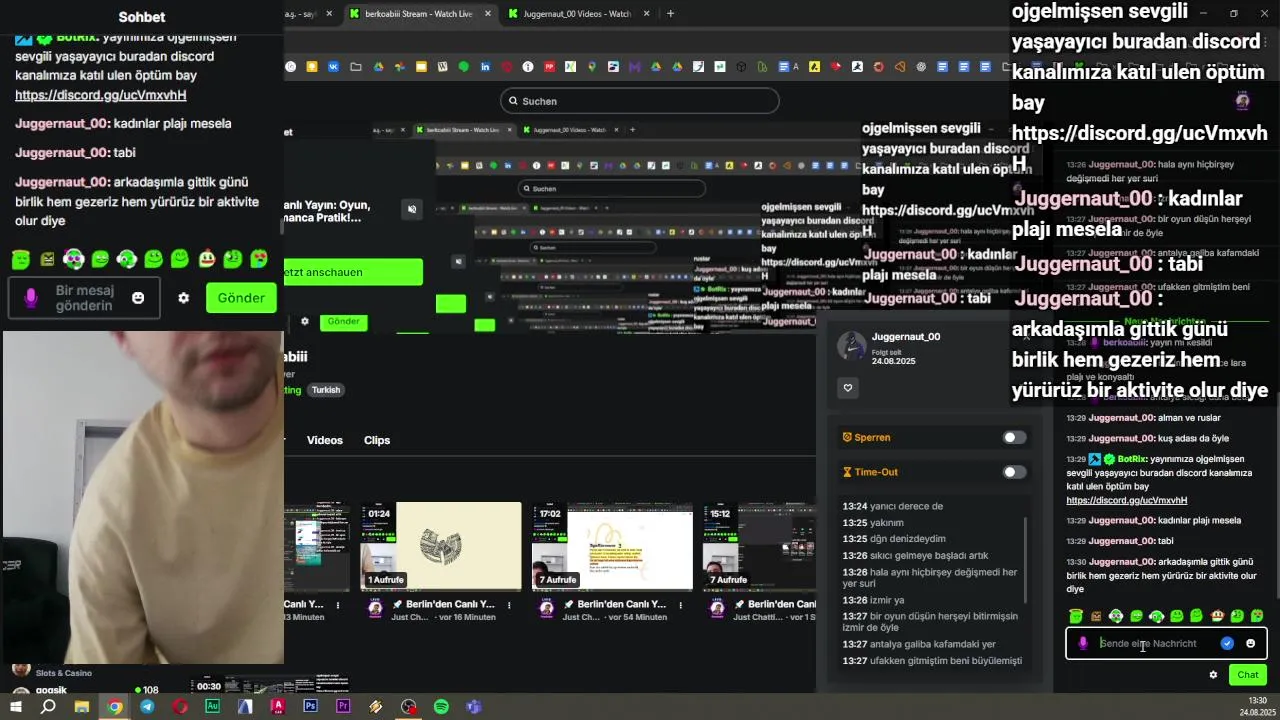Open Discord link in BotRix 13:29 chat message

click(x=1126, y=500)
